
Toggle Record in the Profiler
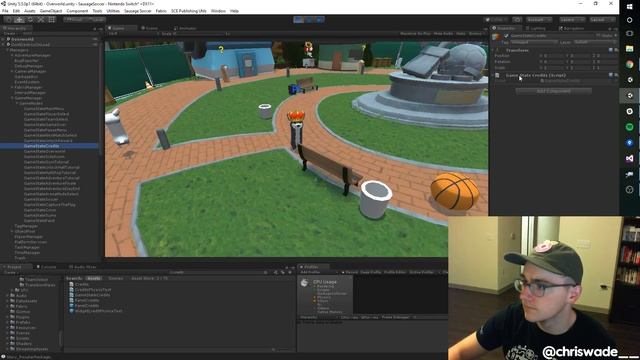[x=350, y=272]
